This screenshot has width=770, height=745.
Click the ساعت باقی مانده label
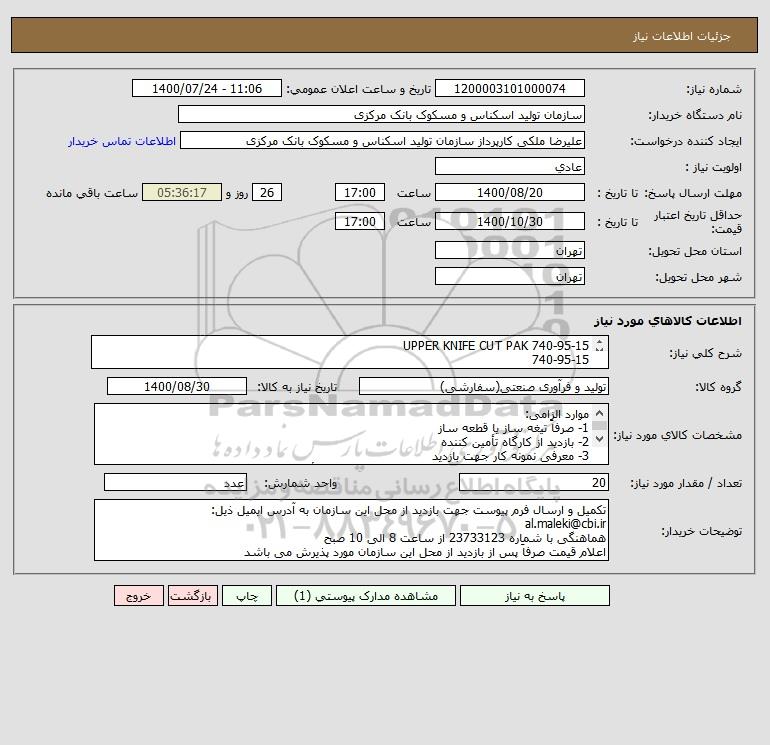click(92, 193)
